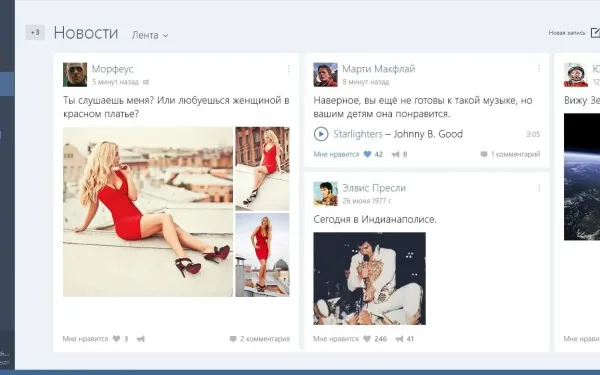
Task: Open Морфеус avatar picture
Action: pos(75,75)
